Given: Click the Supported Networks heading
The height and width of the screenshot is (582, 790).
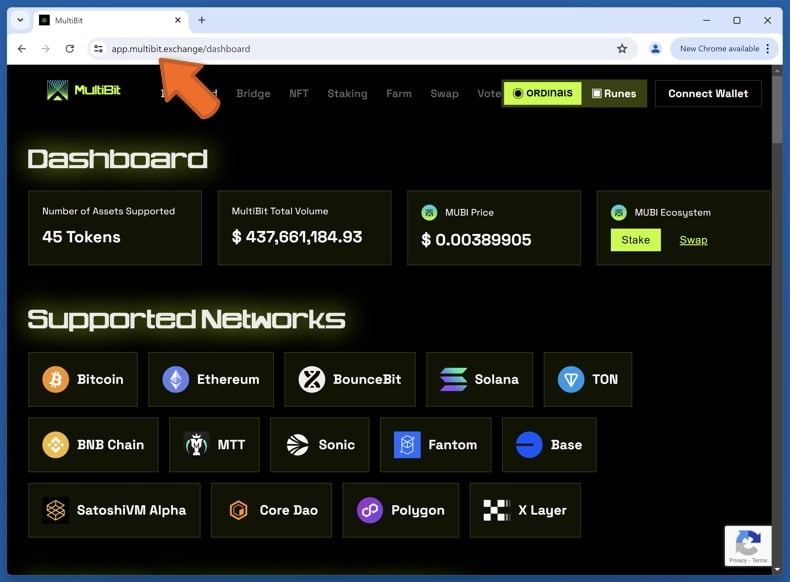Looking at the screenshot, I should point(186,319).
